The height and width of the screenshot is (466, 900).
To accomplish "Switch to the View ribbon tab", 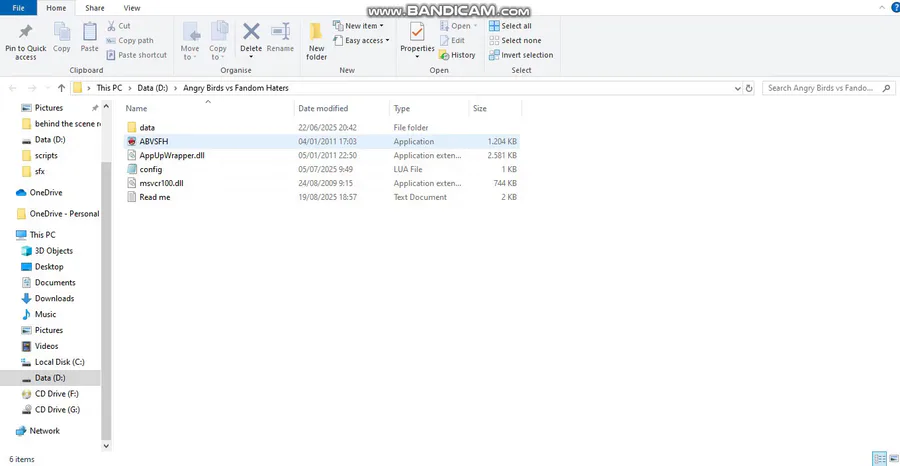I will [132, 8].
